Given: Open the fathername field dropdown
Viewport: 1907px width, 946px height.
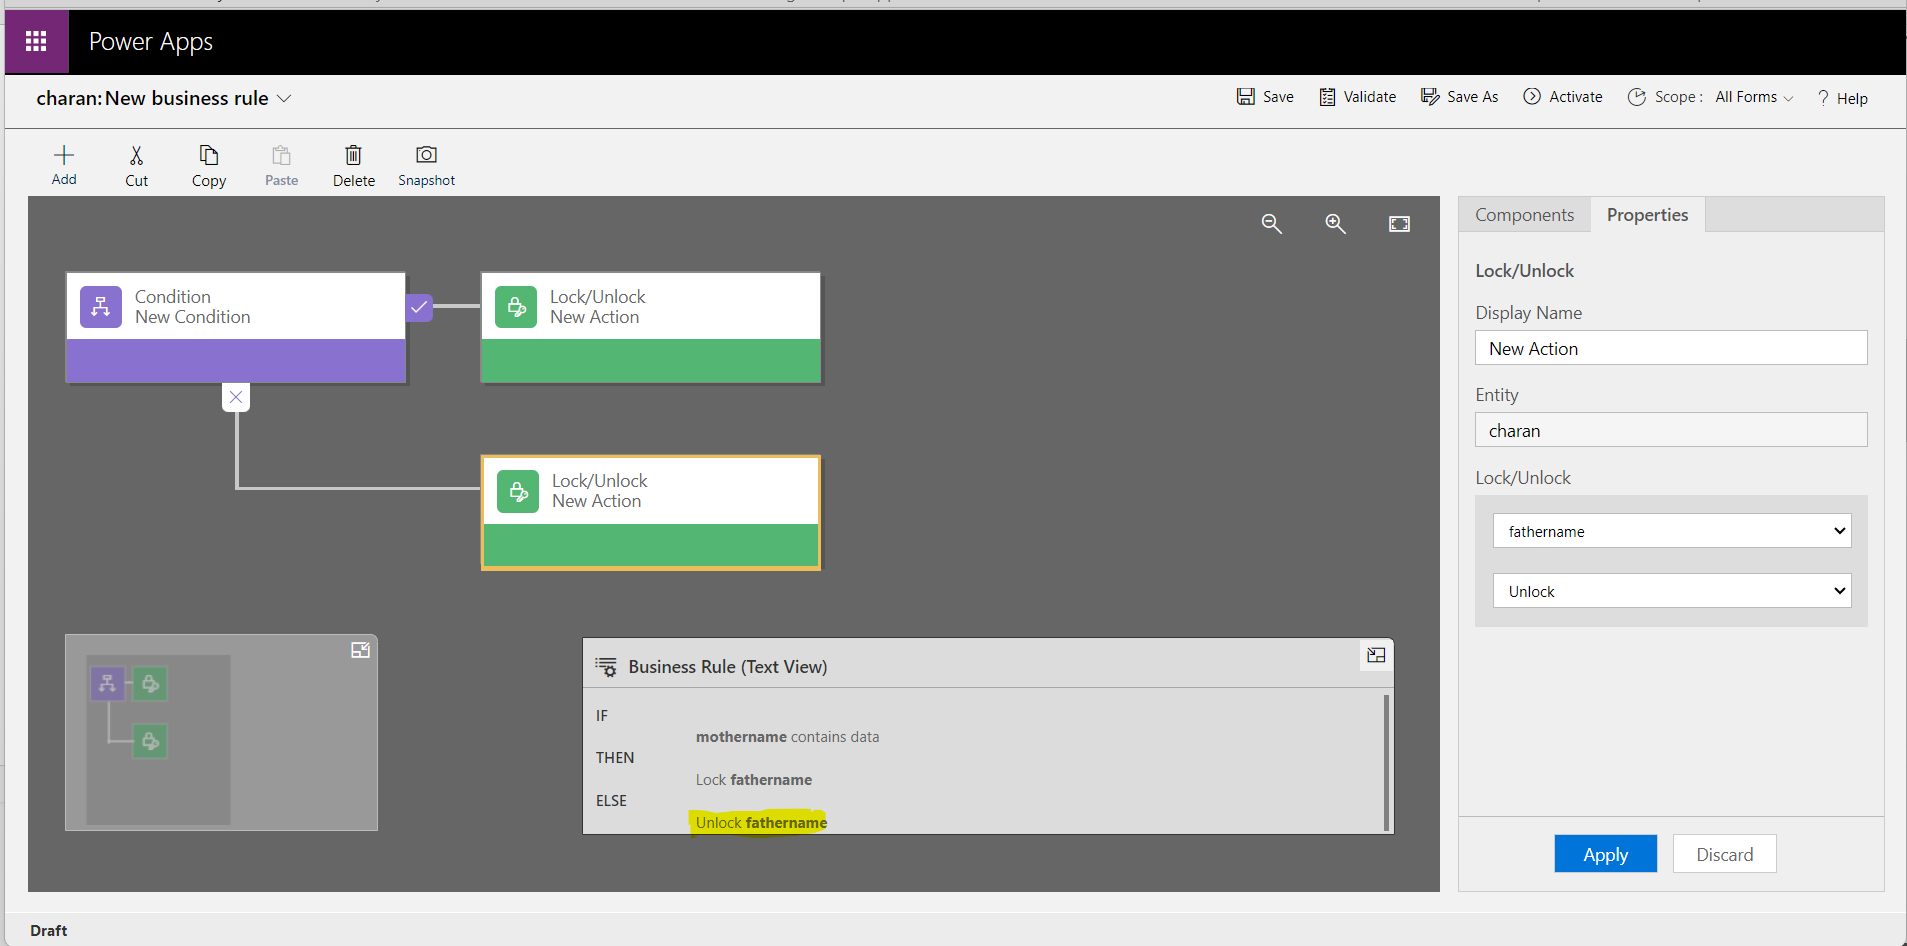Looking at the screenshot, I should 1672,531.
